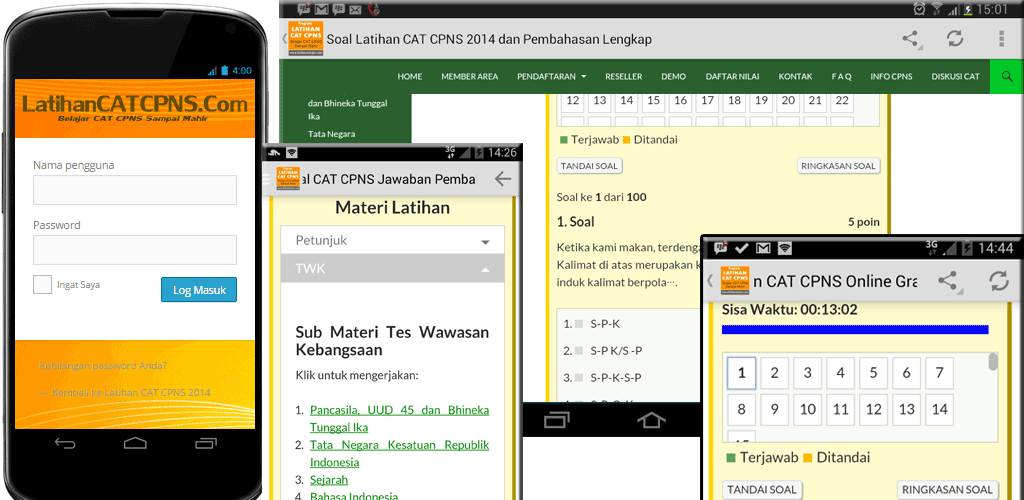1024x500 pixels.
Task: Open recent apps key on login phone
Action: 206,444
